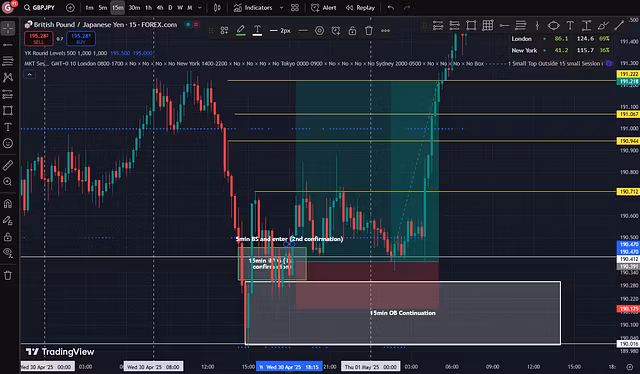640x374 pixels.
Task: Click the trash remove drawings icon in sidebar
Action: click(8, 275)
